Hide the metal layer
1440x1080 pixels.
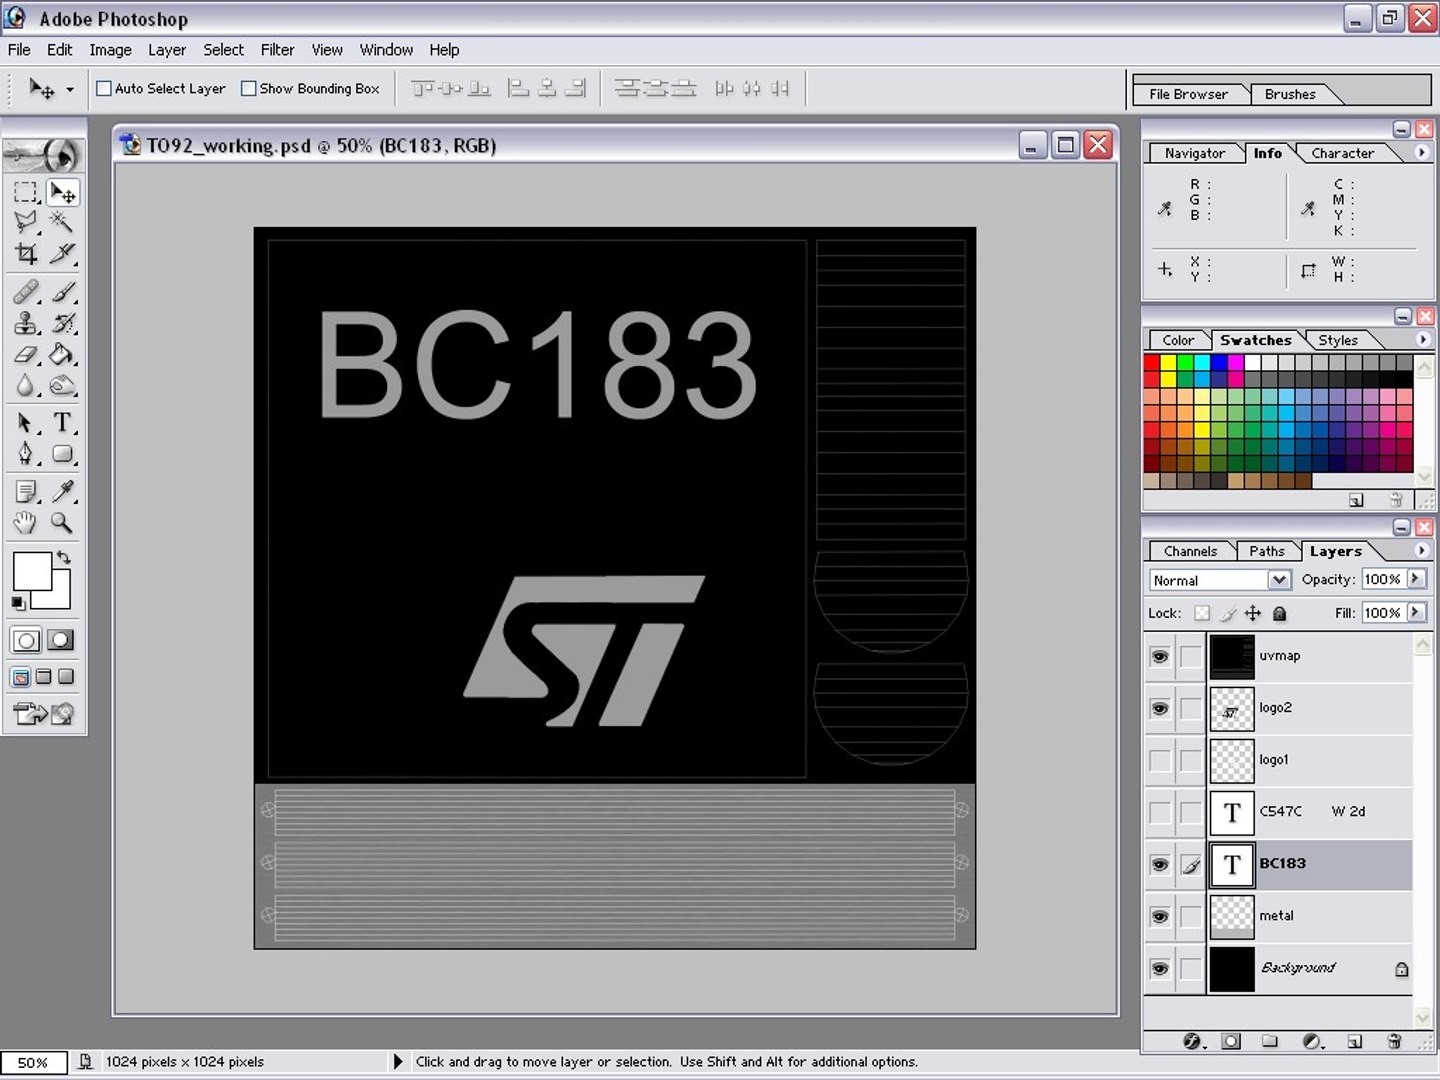click(x=1160, y=916)
